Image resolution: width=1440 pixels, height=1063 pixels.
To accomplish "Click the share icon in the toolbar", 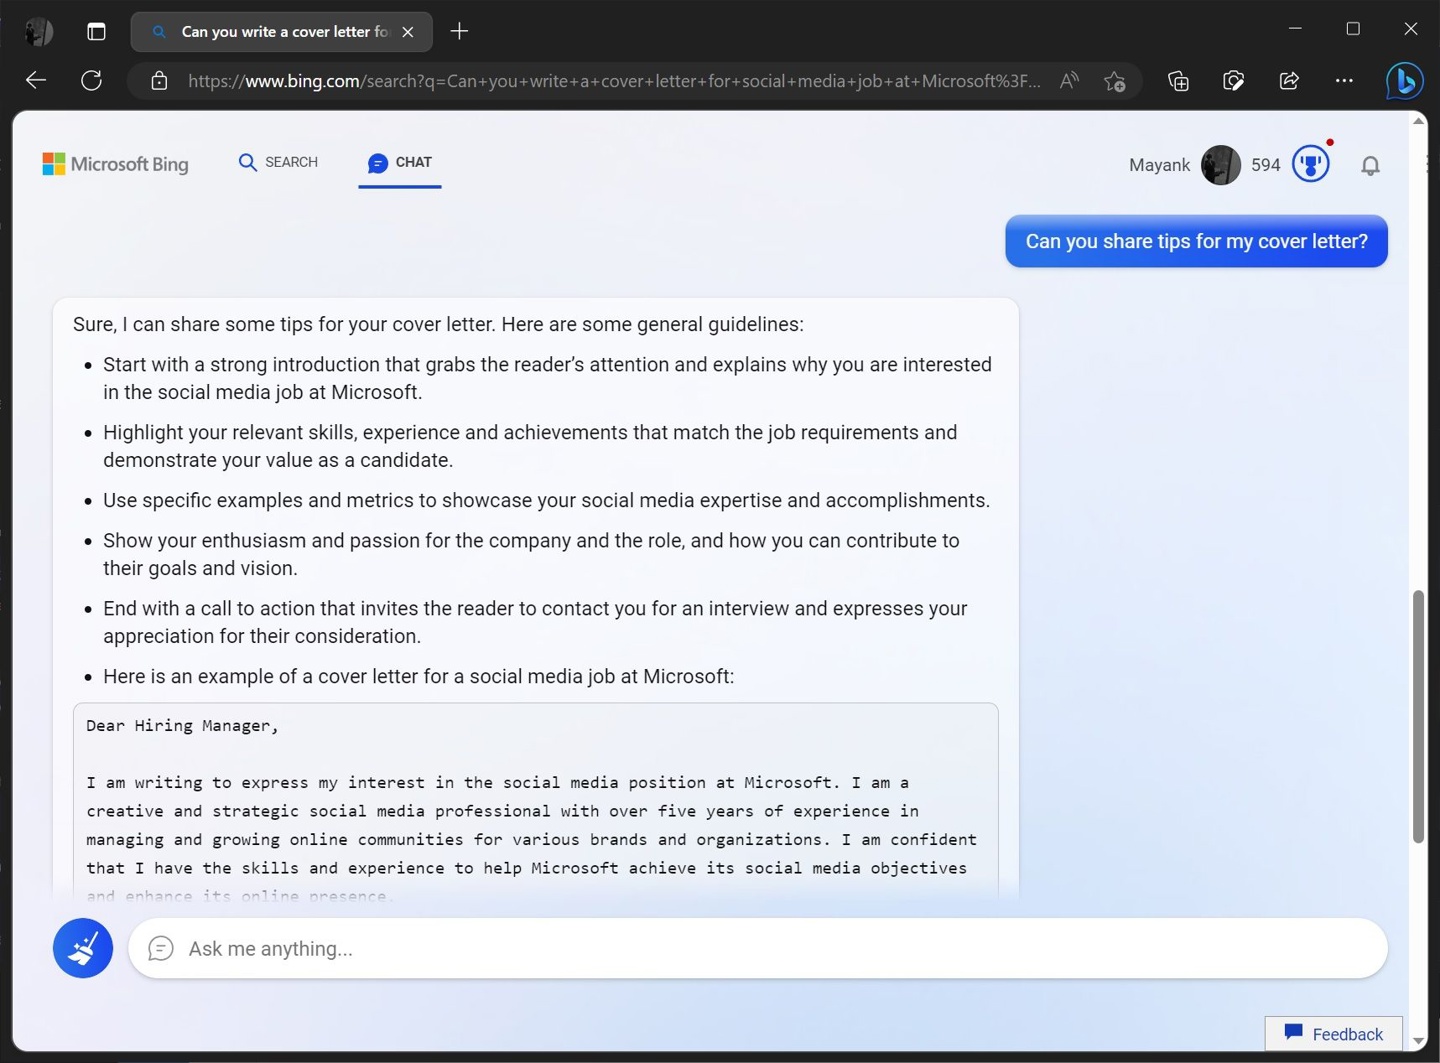I will 1289,81.
